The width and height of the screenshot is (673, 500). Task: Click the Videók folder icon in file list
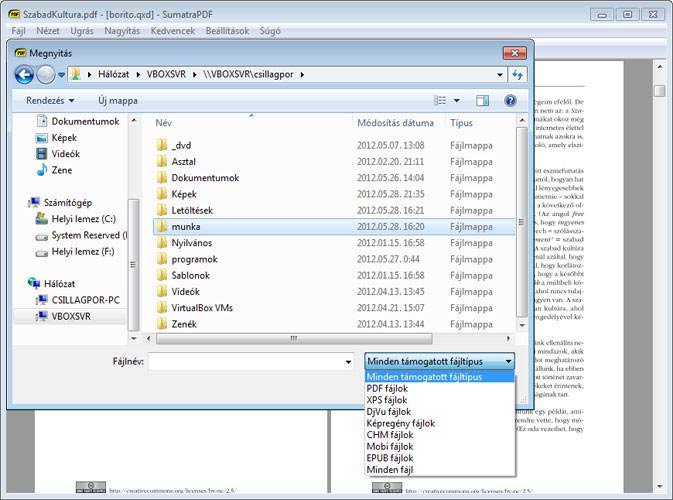click(x=162, y=291)
